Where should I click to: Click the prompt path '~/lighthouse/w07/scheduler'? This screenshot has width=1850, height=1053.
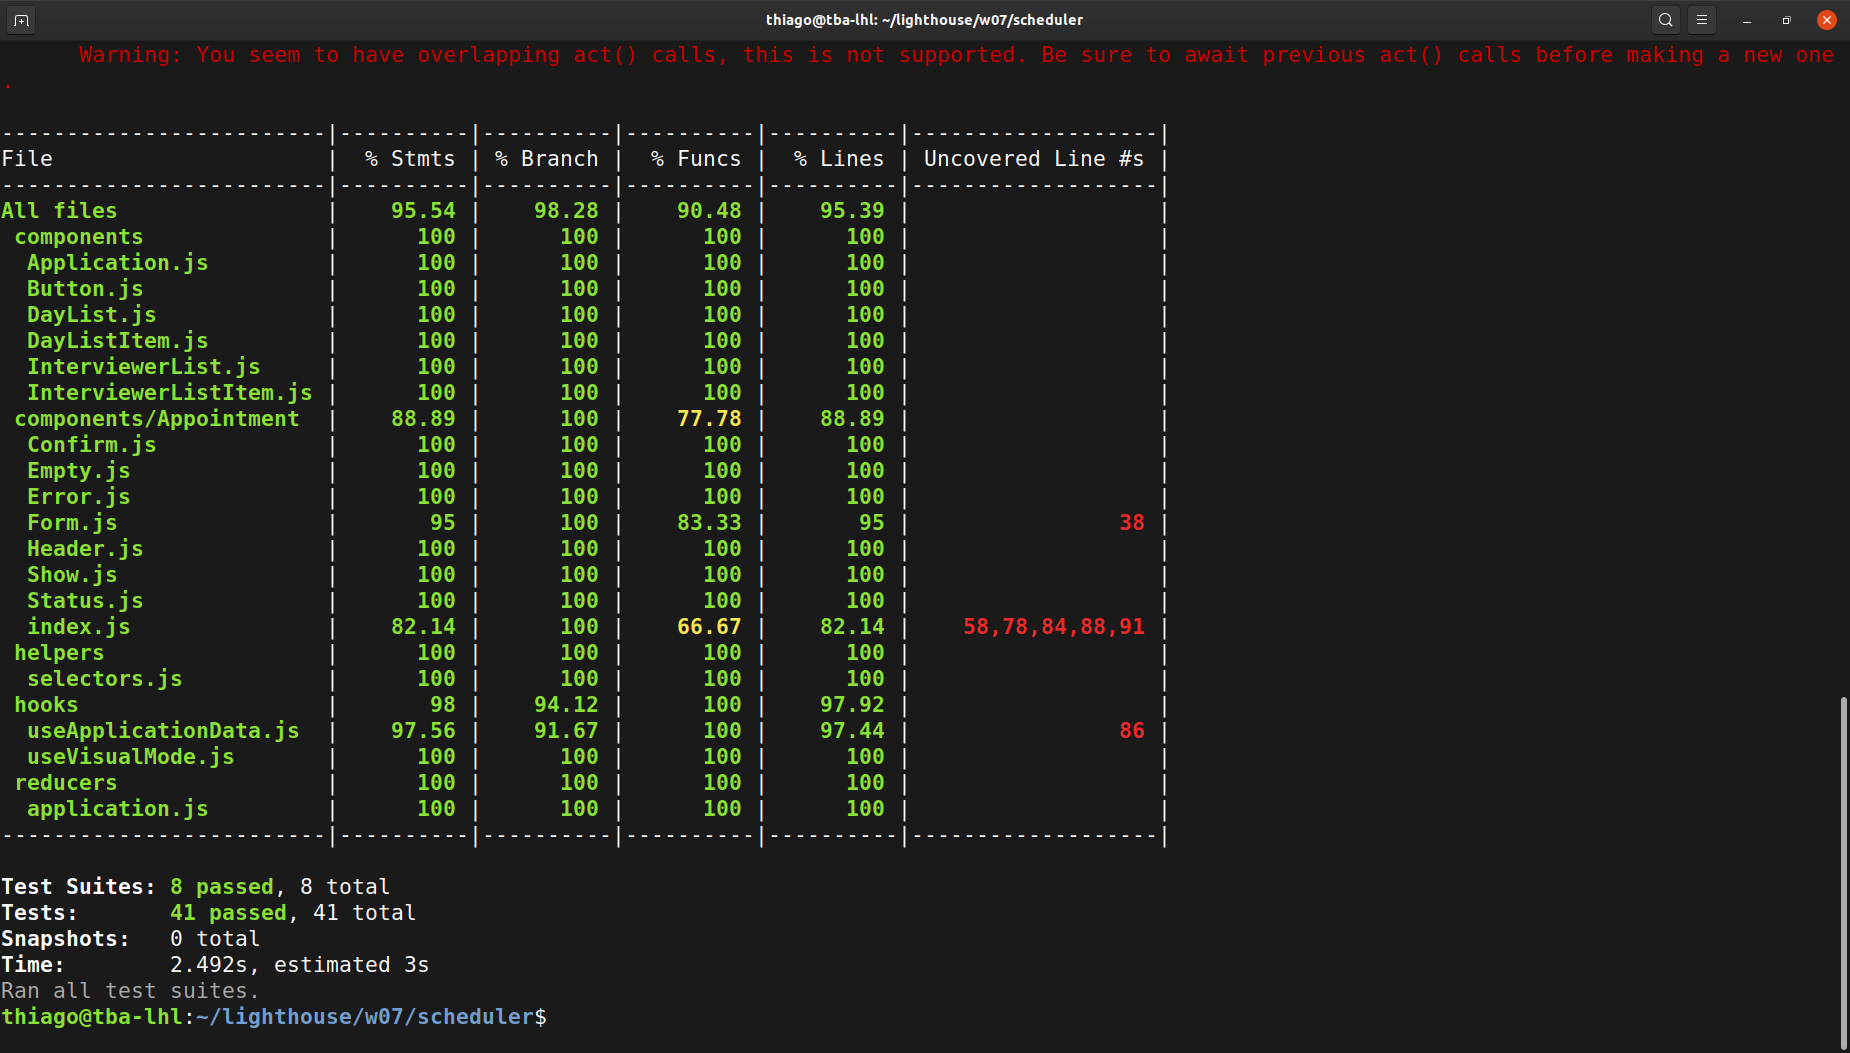[365, 1017]
